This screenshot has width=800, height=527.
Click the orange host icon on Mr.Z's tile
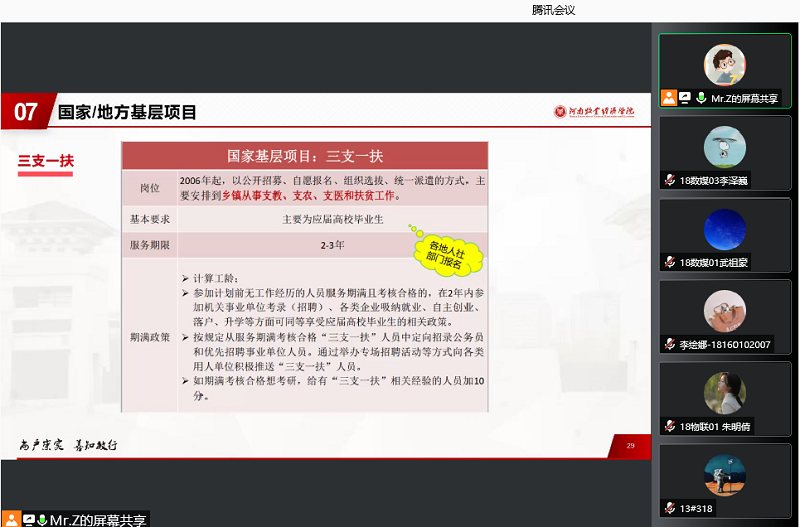point(669,98)
